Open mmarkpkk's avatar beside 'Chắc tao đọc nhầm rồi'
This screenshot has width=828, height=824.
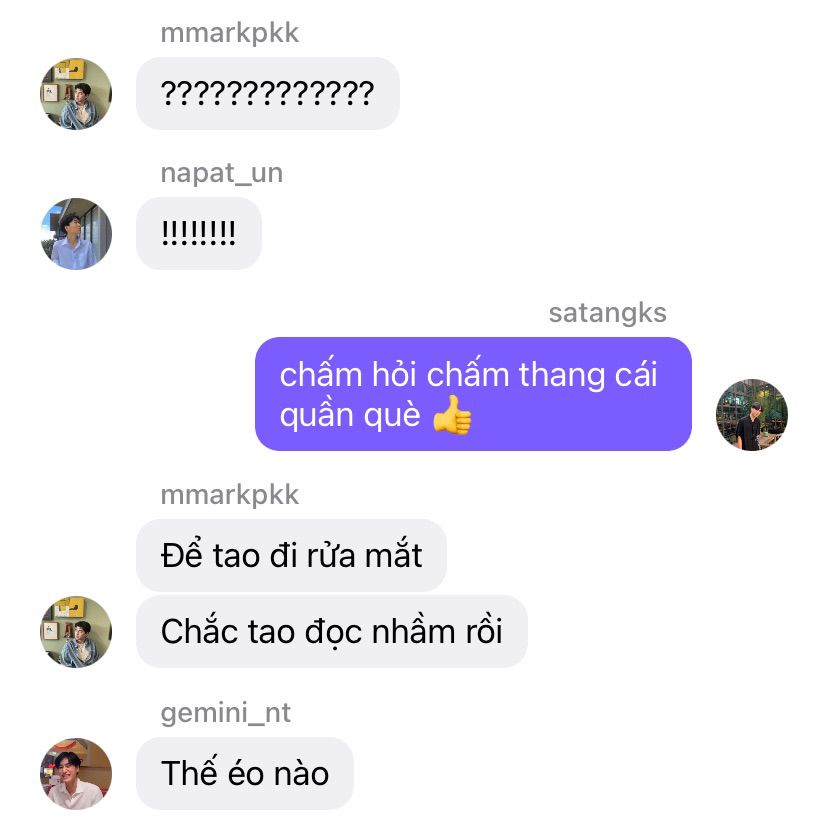coord(76,632)
